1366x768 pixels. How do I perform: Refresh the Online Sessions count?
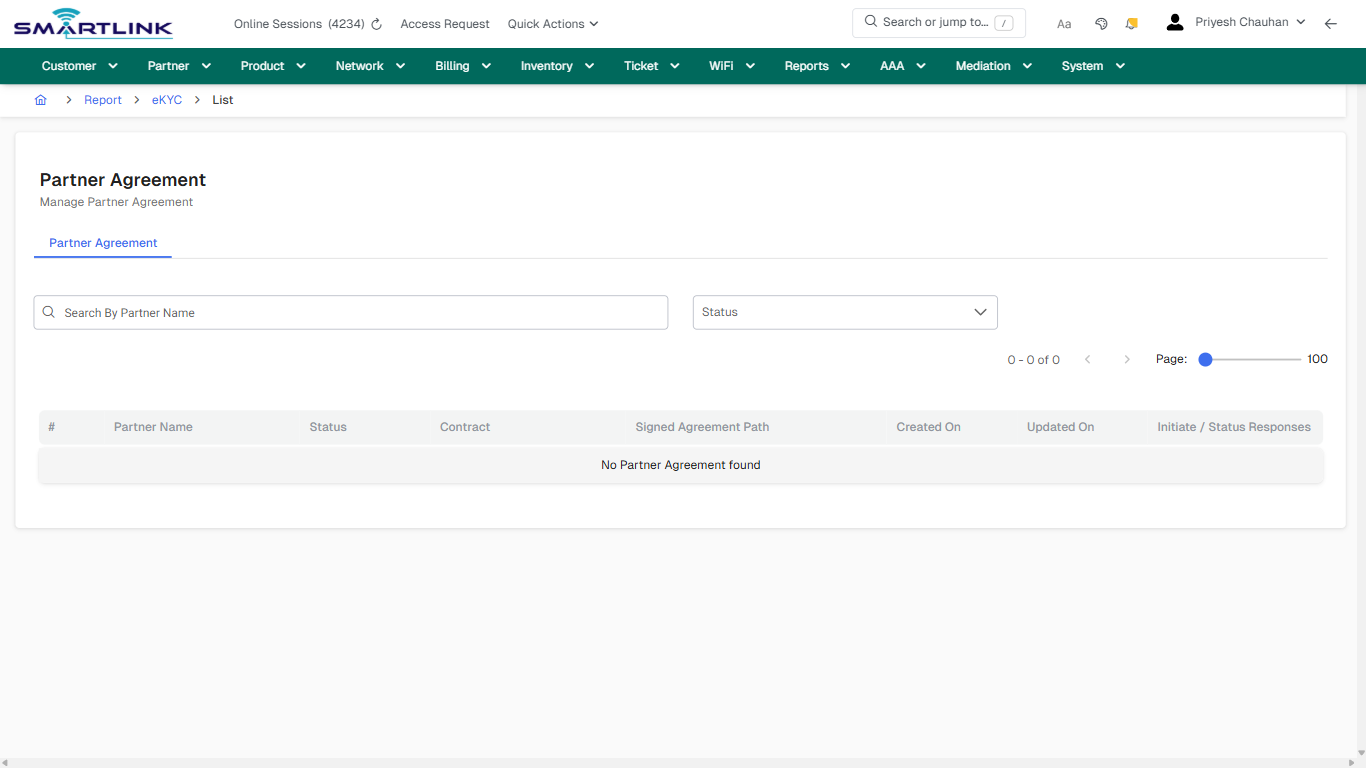pos(376,23)
